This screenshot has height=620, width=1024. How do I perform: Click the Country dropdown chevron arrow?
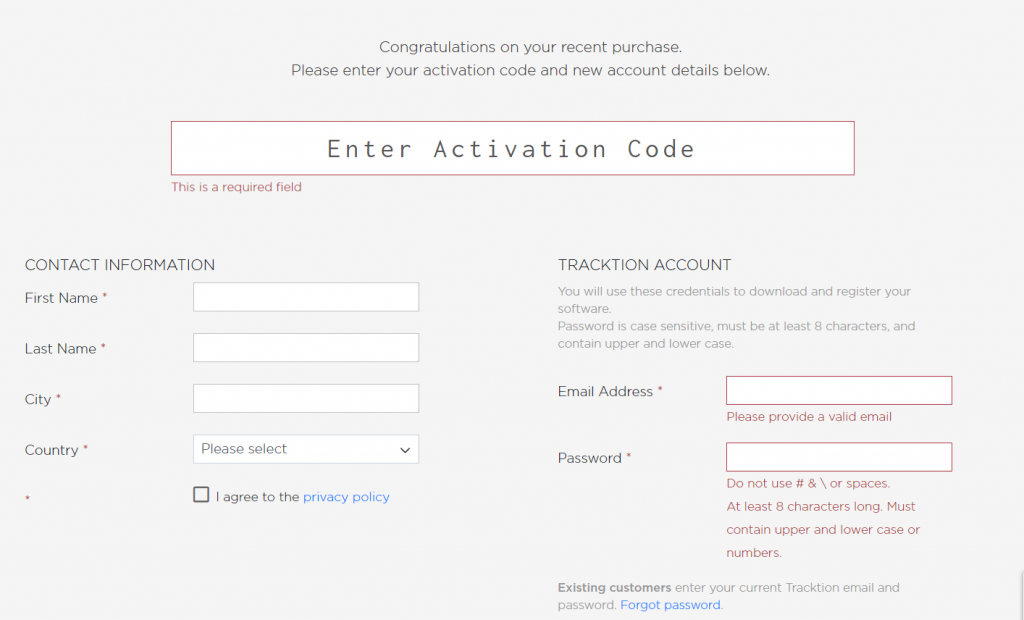(406, 449)
